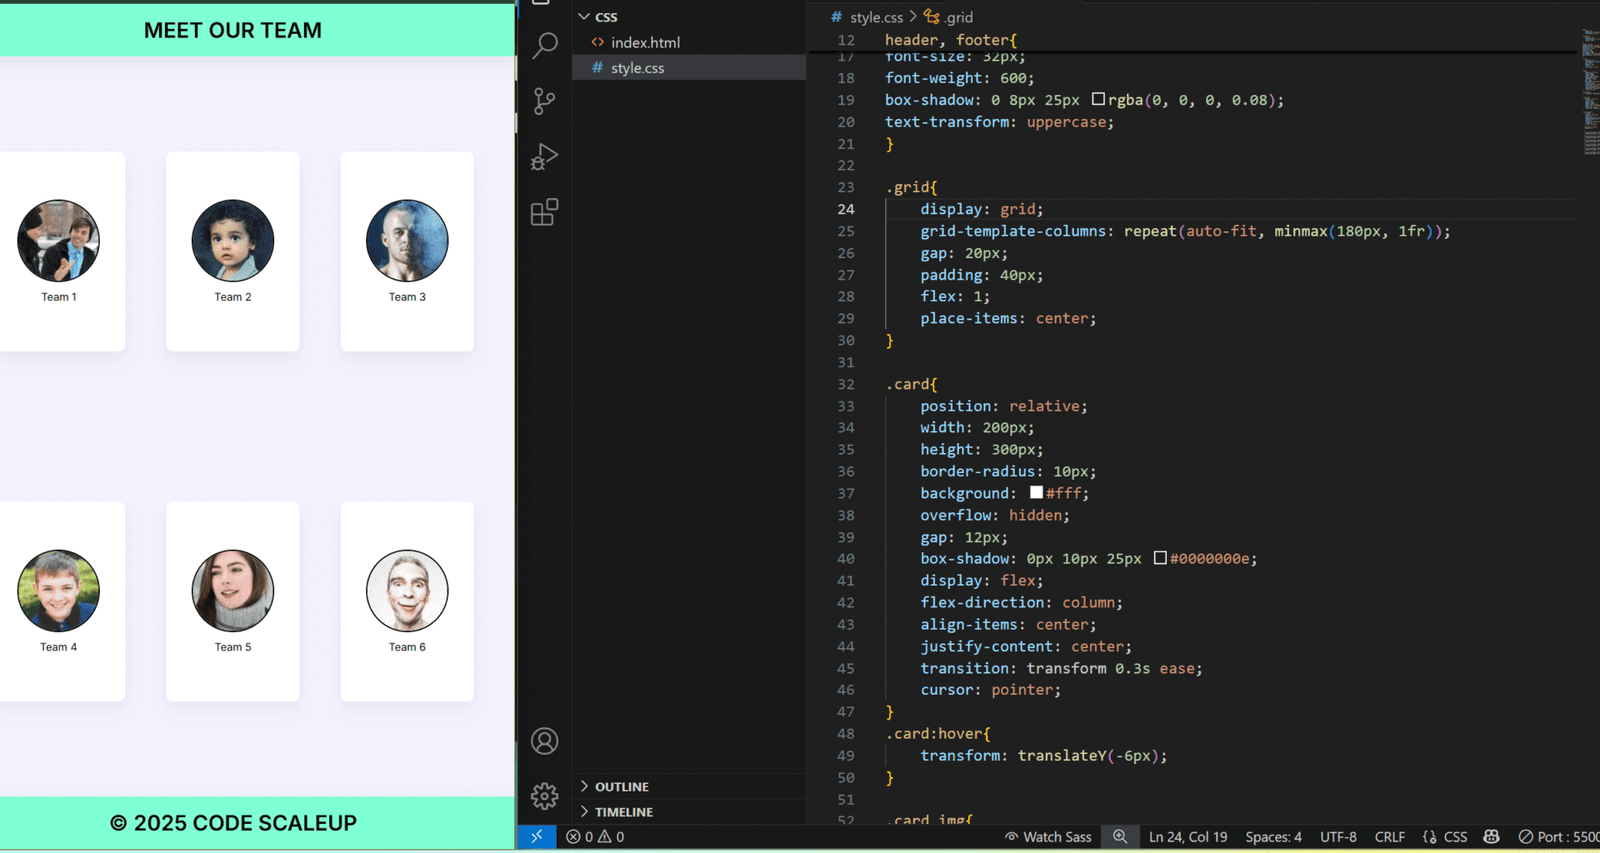The width and height of the screenshot is (1600, 853).
Task: Collapse the CSS folder in Explorer
Action: click(x=598, y=17)
